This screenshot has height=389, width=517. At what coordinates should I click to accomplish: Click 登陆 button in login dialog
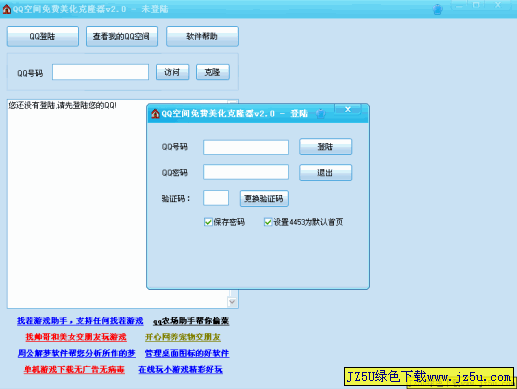click(x=325, y=147)
